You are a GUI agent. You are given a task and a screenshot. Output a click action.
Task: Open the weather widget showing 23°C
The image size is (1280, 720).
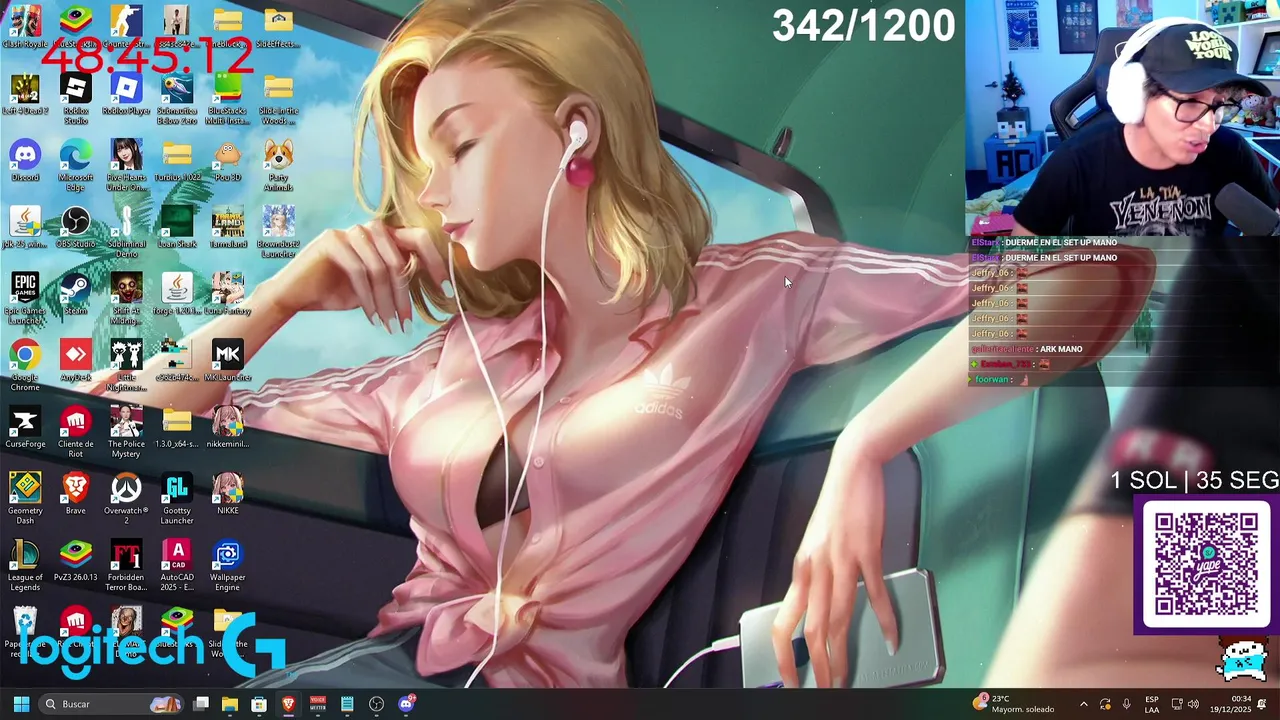[1014, 704]
